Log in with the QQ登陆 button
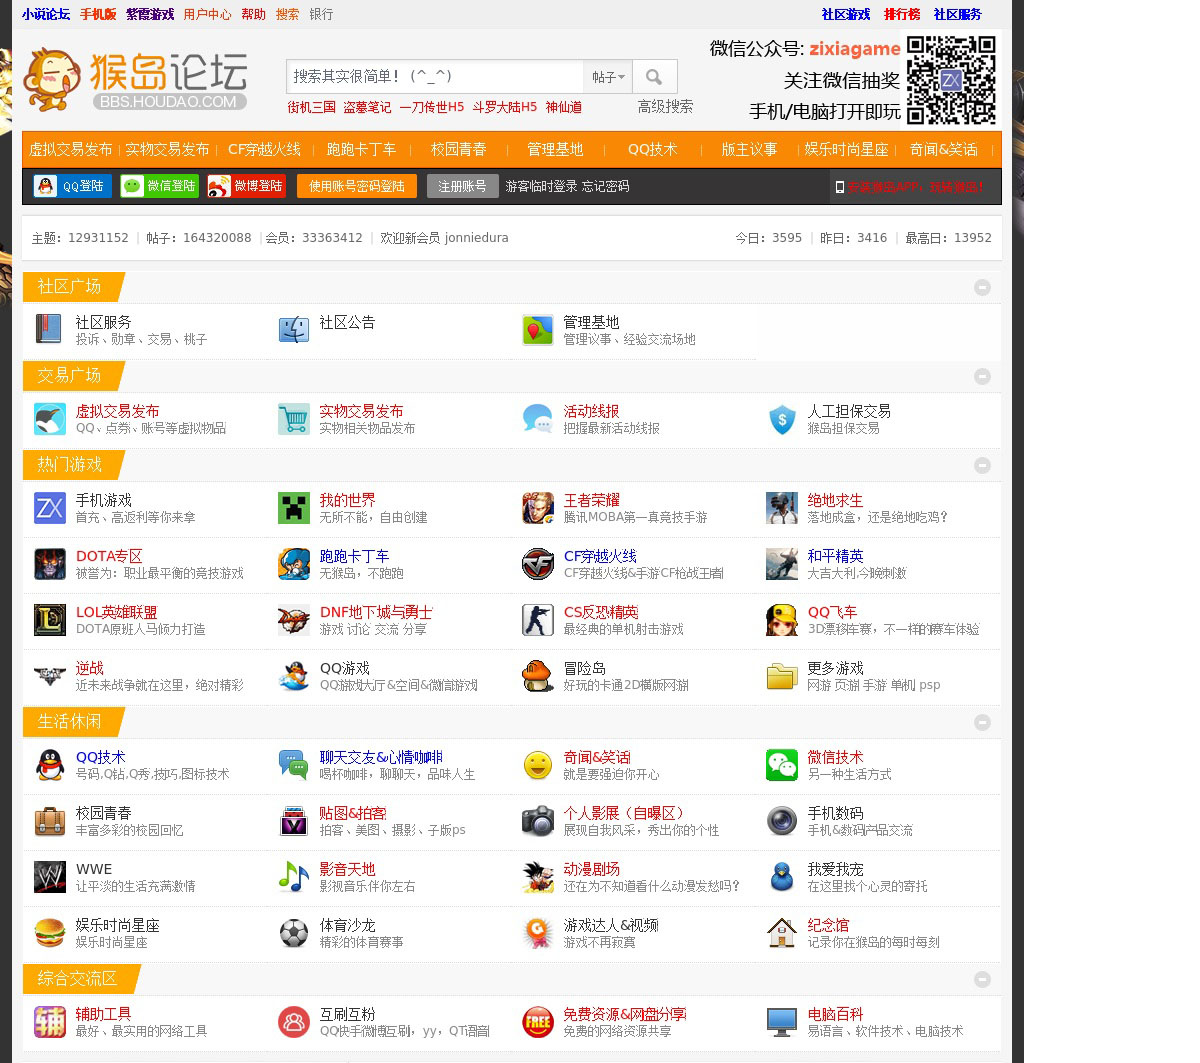Viewport: 1200px width, 1063px height. coord(72,186)
